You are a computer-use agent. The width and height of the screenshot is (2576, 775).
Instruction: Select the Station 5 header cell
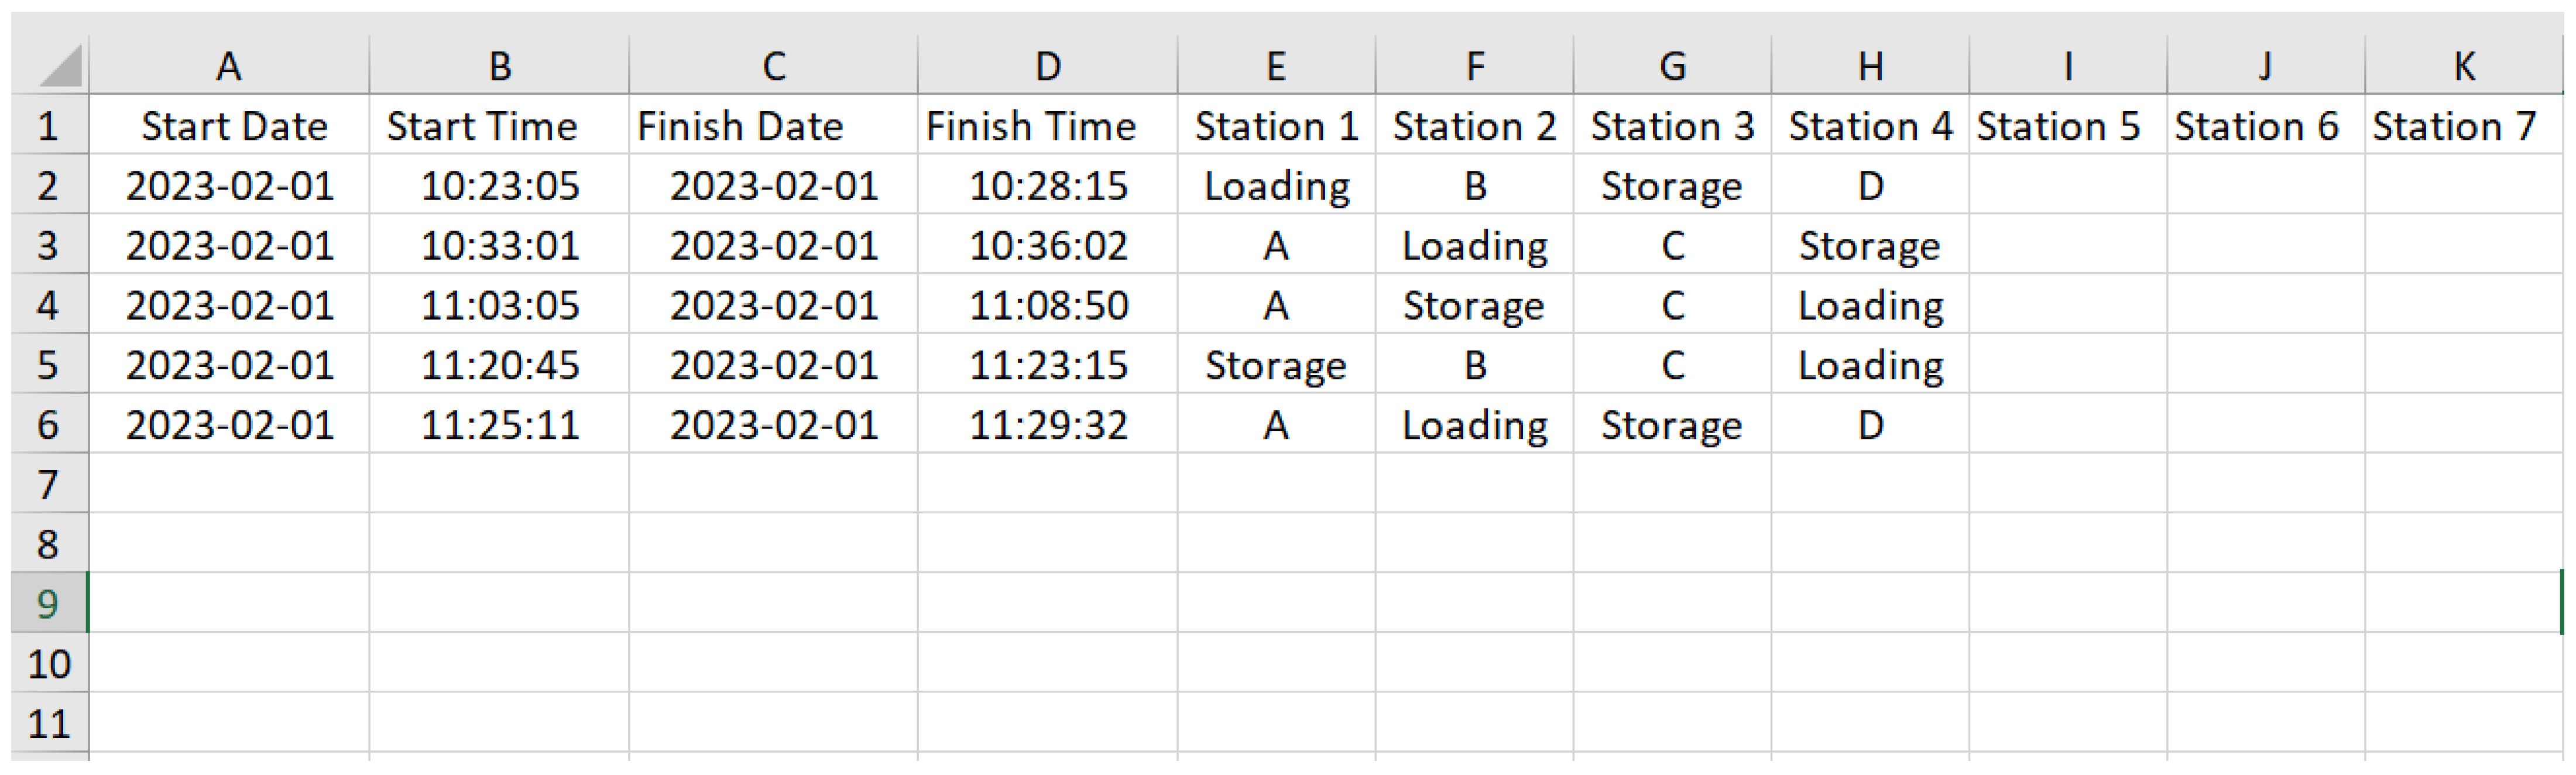[x=2058, y=127]
